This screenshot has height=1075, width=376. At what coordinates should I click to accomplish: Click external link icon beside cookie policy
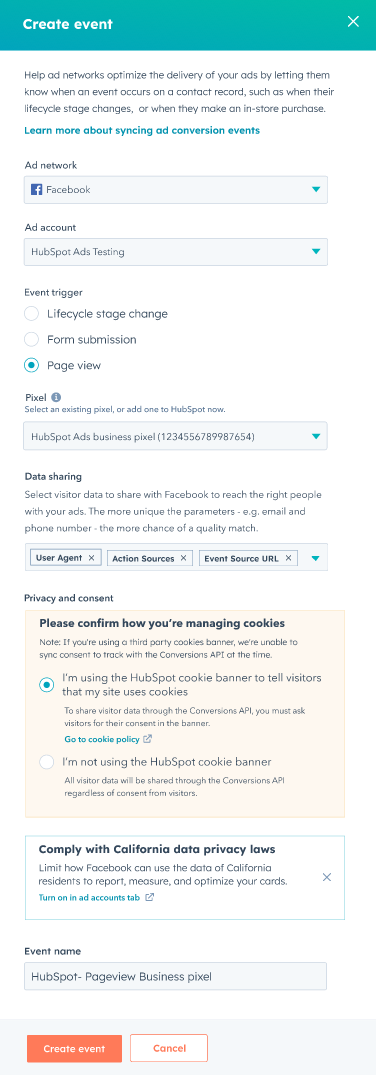pyautogui.click(x=148, y=740)
